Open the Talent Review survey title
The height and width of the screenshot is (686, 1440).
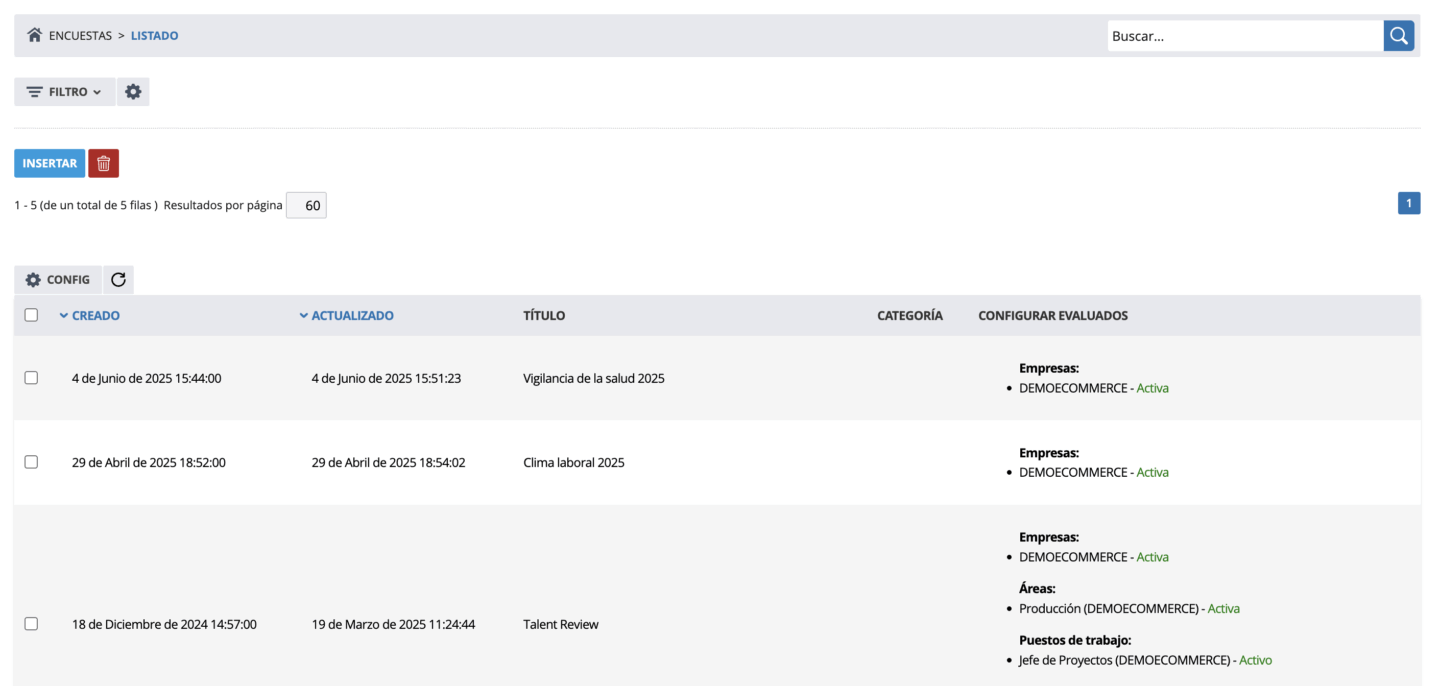(561, 624)
